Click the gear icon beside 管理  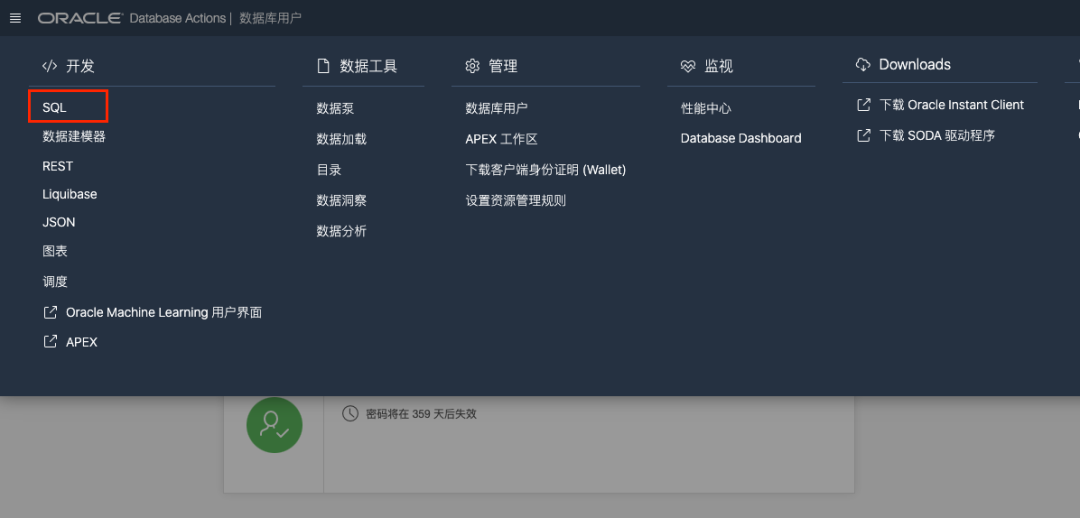tap(472, 66)
